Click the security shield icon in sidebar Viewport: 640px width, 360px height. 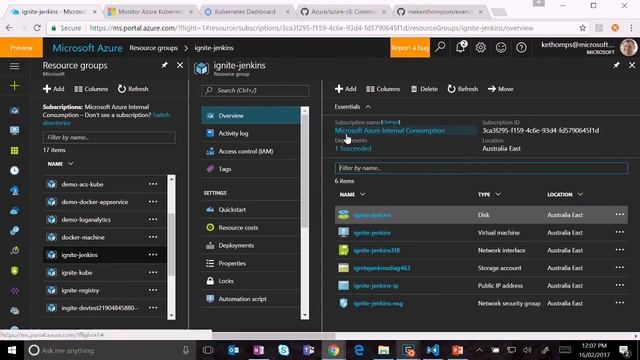pos(14,271)
